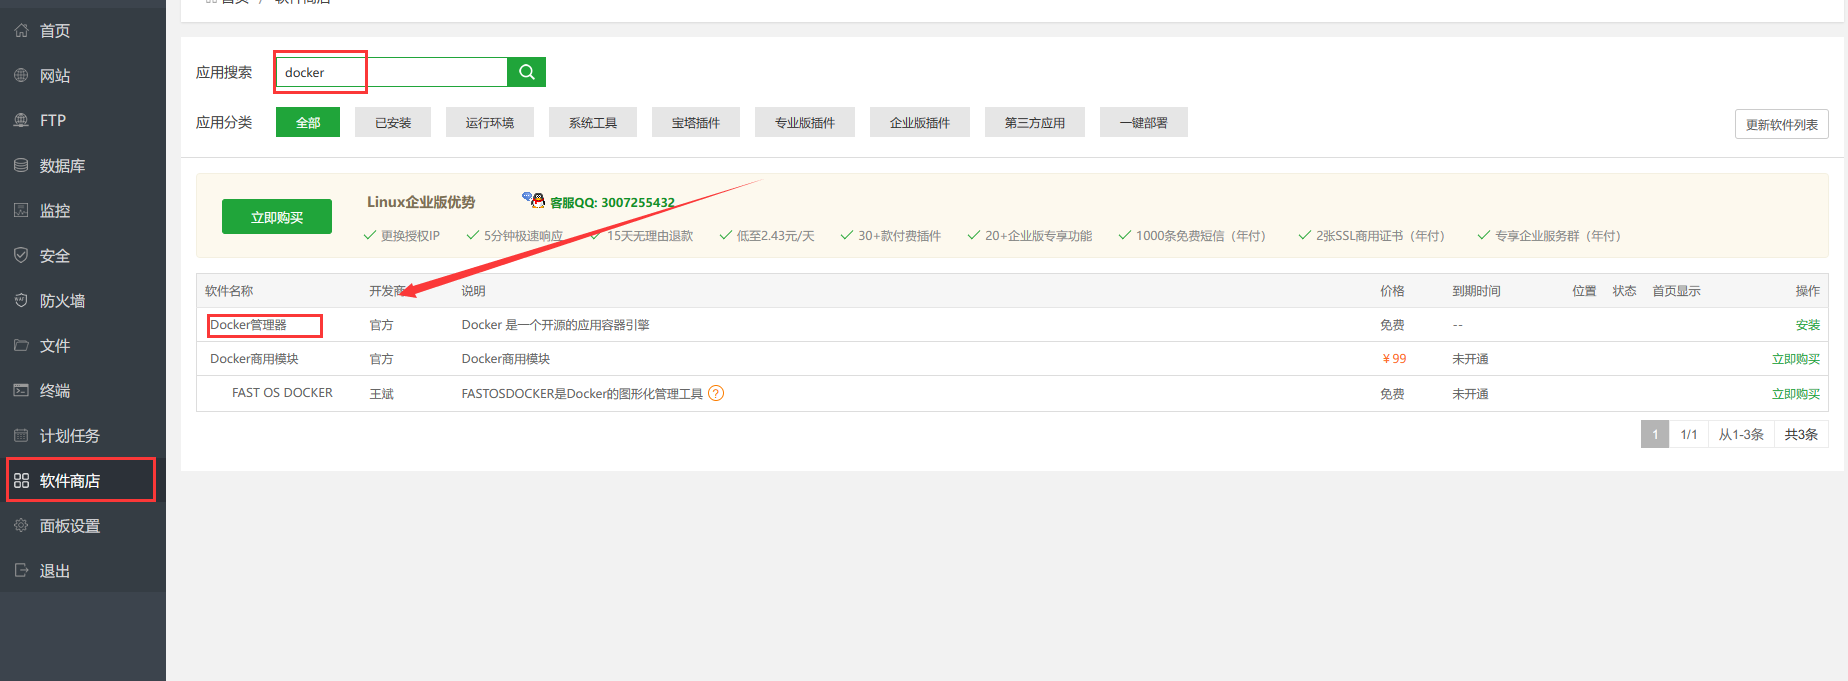Click the 软件名称 column header
Image resolution: width=1848 pixels, height=681 pixels.
coord(229,291)
